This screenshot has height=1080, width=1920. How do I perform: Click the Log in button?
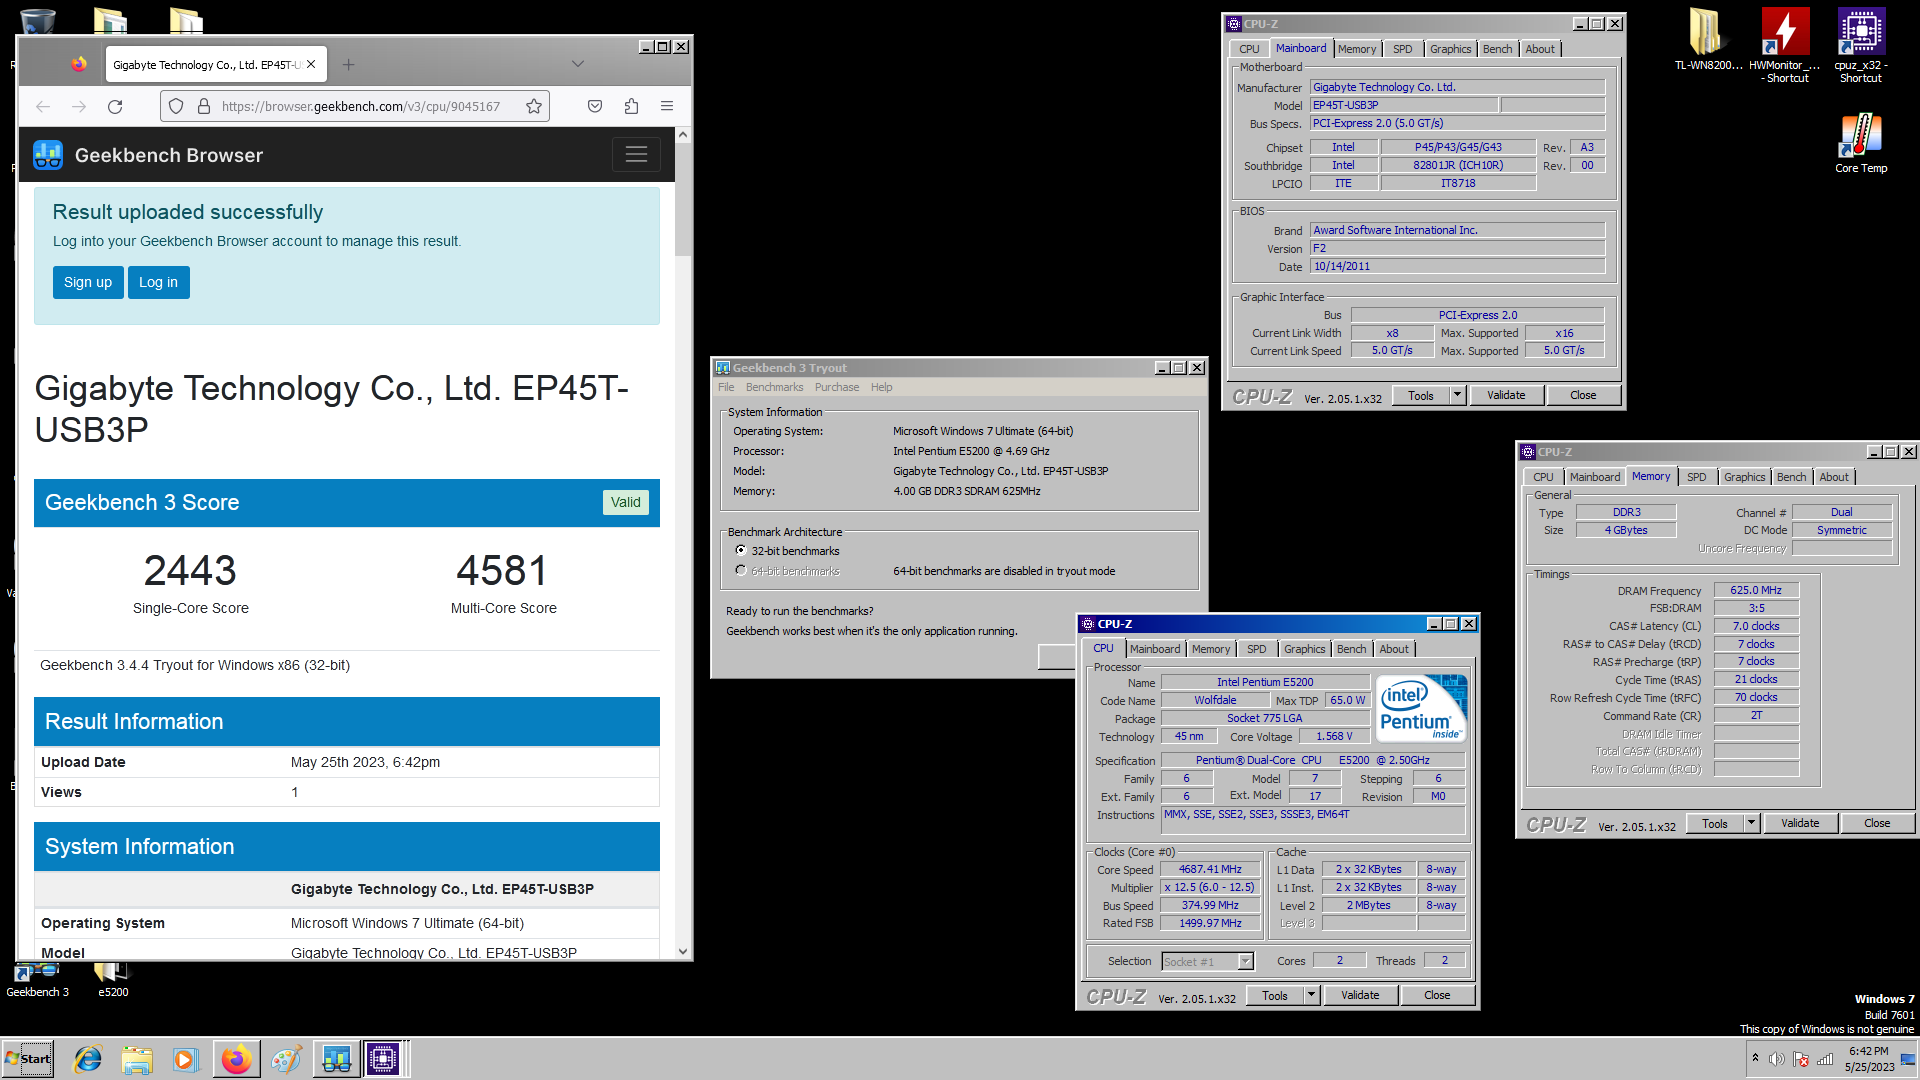pyautogui.click(x=158, y=283)
